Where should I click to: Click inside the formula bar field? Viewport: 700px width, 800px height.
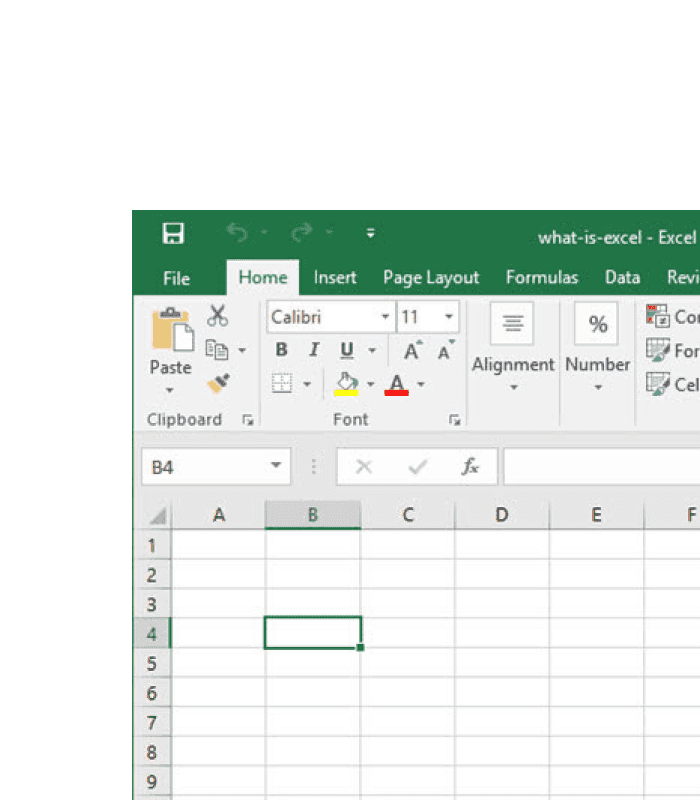[602, 466]
